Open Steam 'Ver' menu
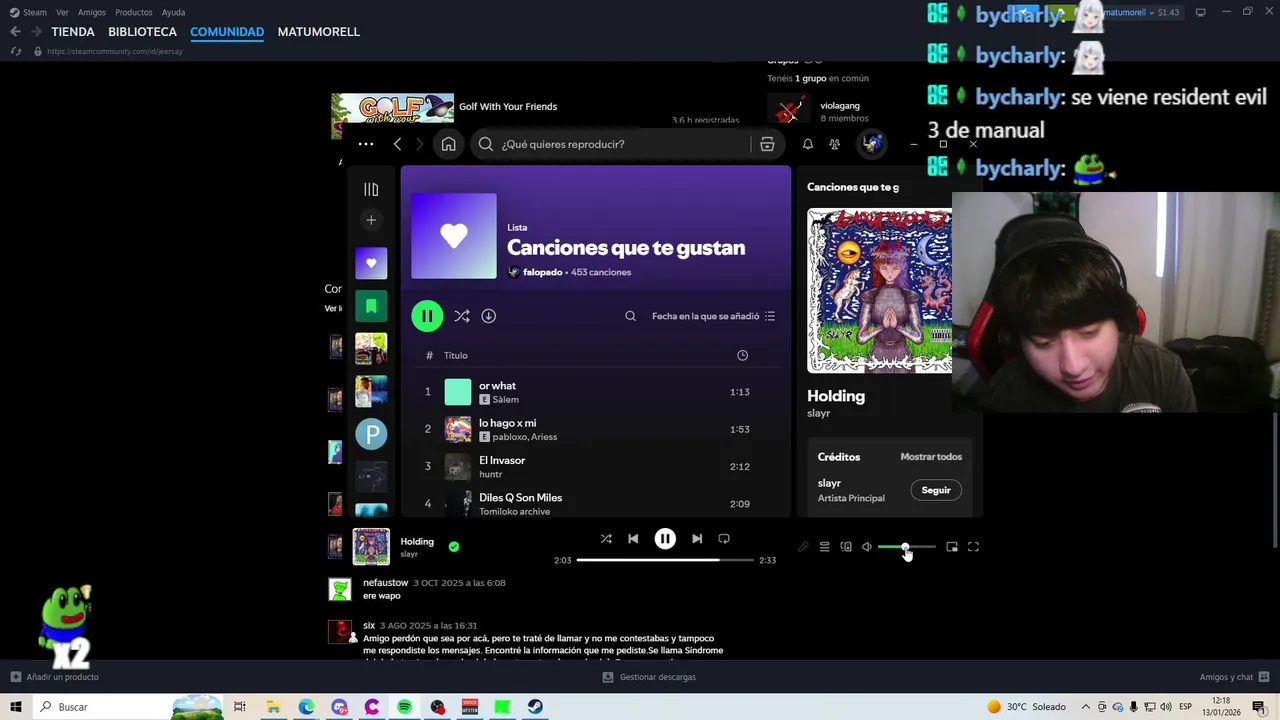1280x720 pixels. [62, 12]
